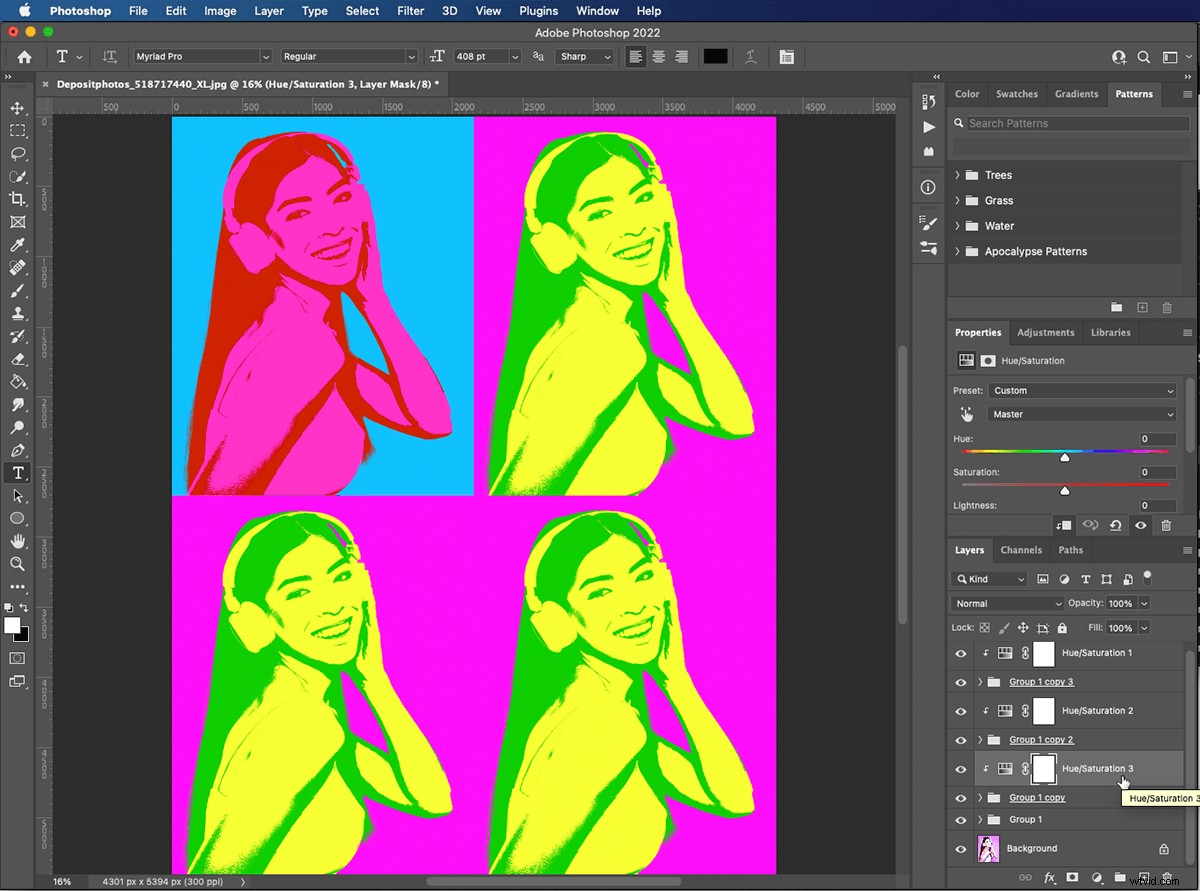
Task: Click the Background layer thumbnail
Action: coord(988,848)
